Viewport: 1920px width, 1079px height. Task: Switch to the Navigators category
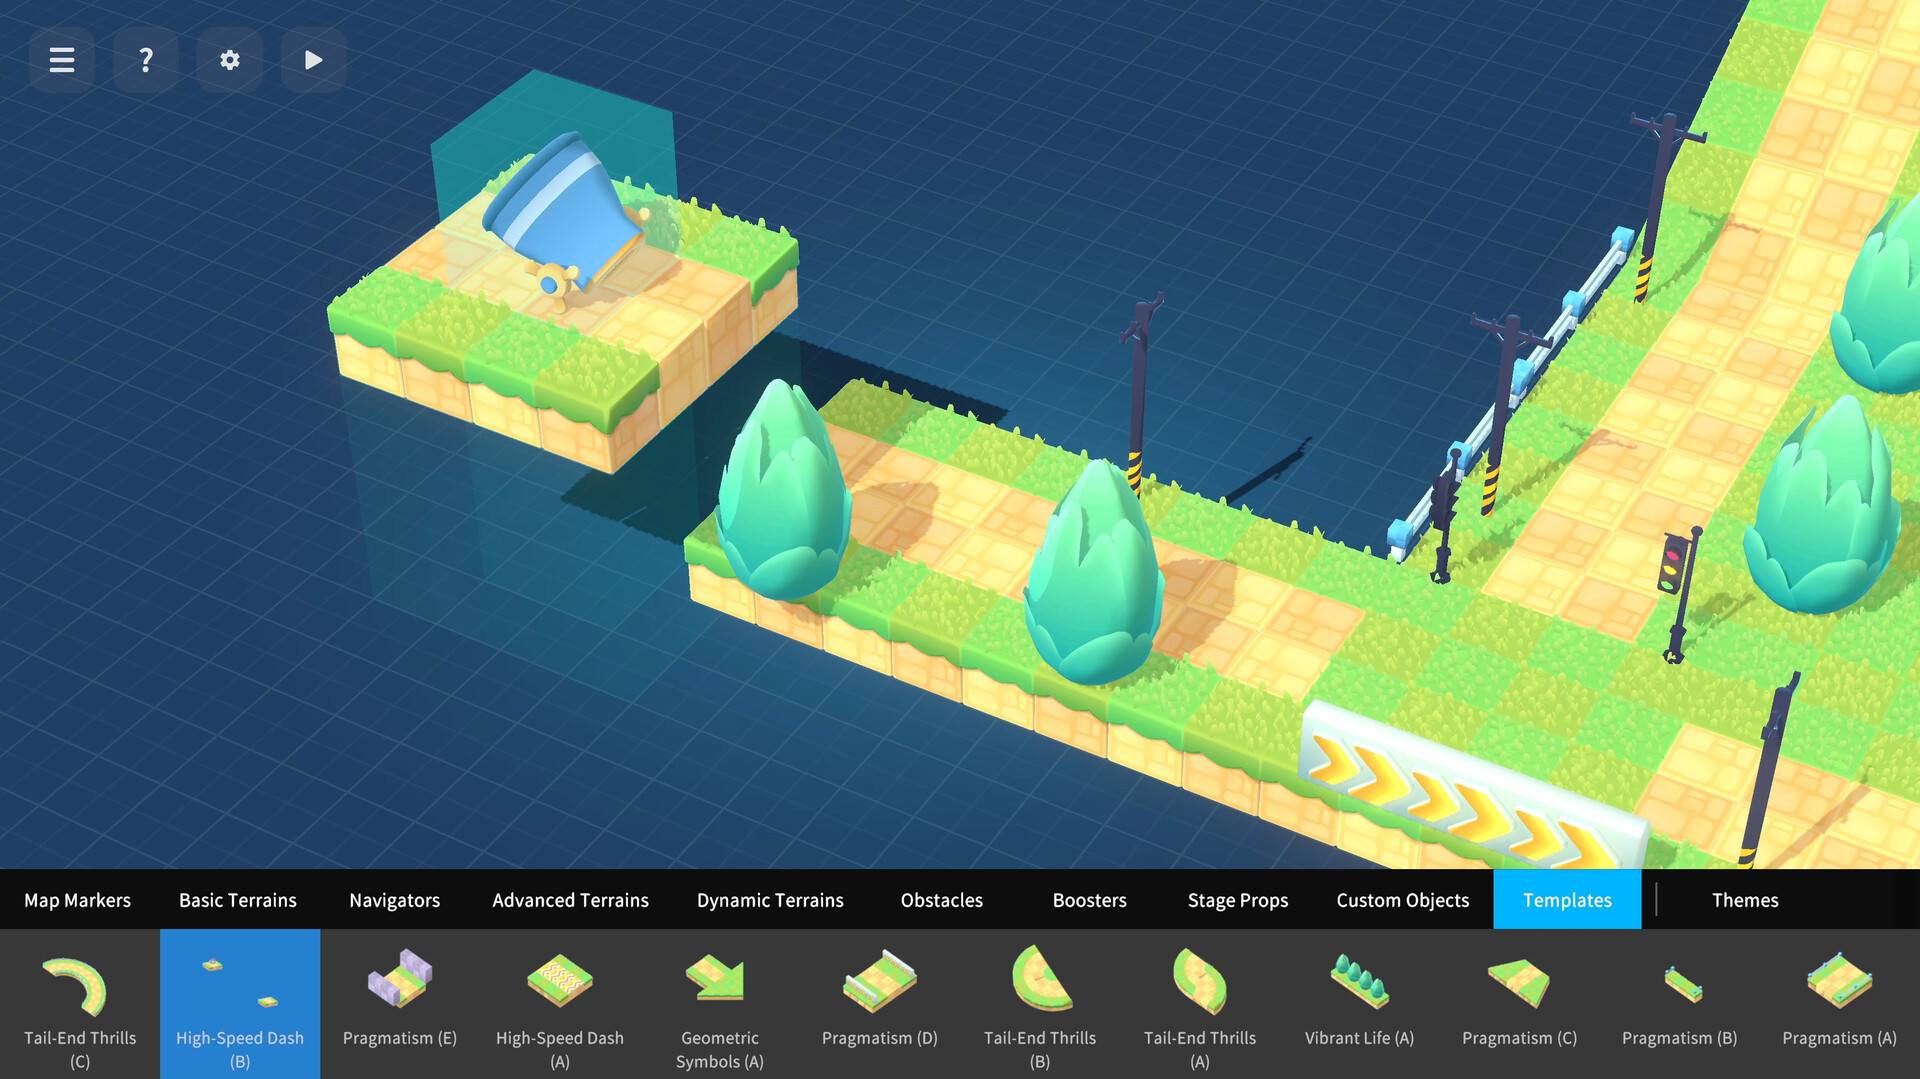click(395, 900)
